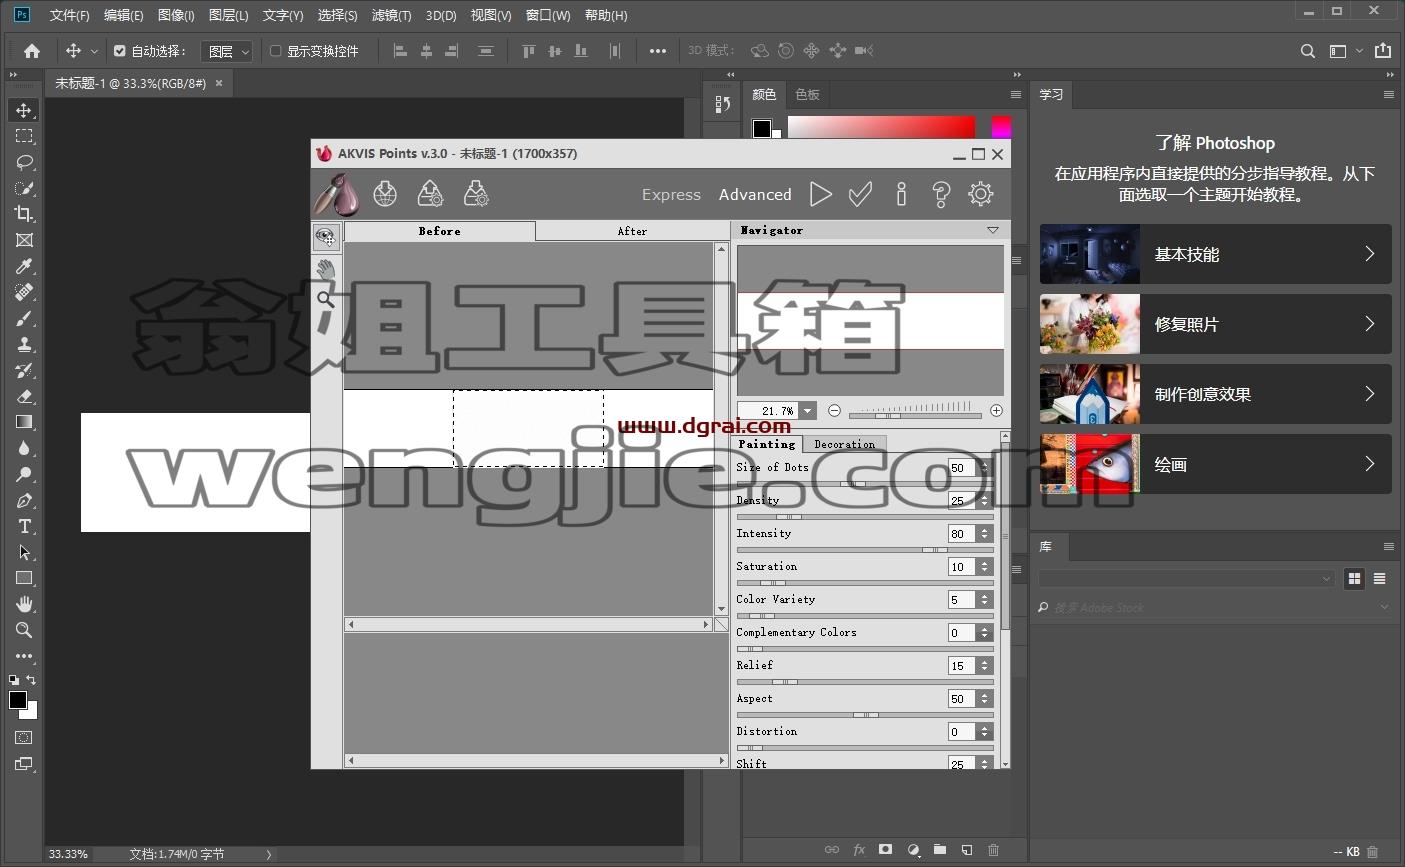The width and height of the screenshot is (1405, 867).
Task: Open the 文件(F) menu
Action: pos(69,15)
